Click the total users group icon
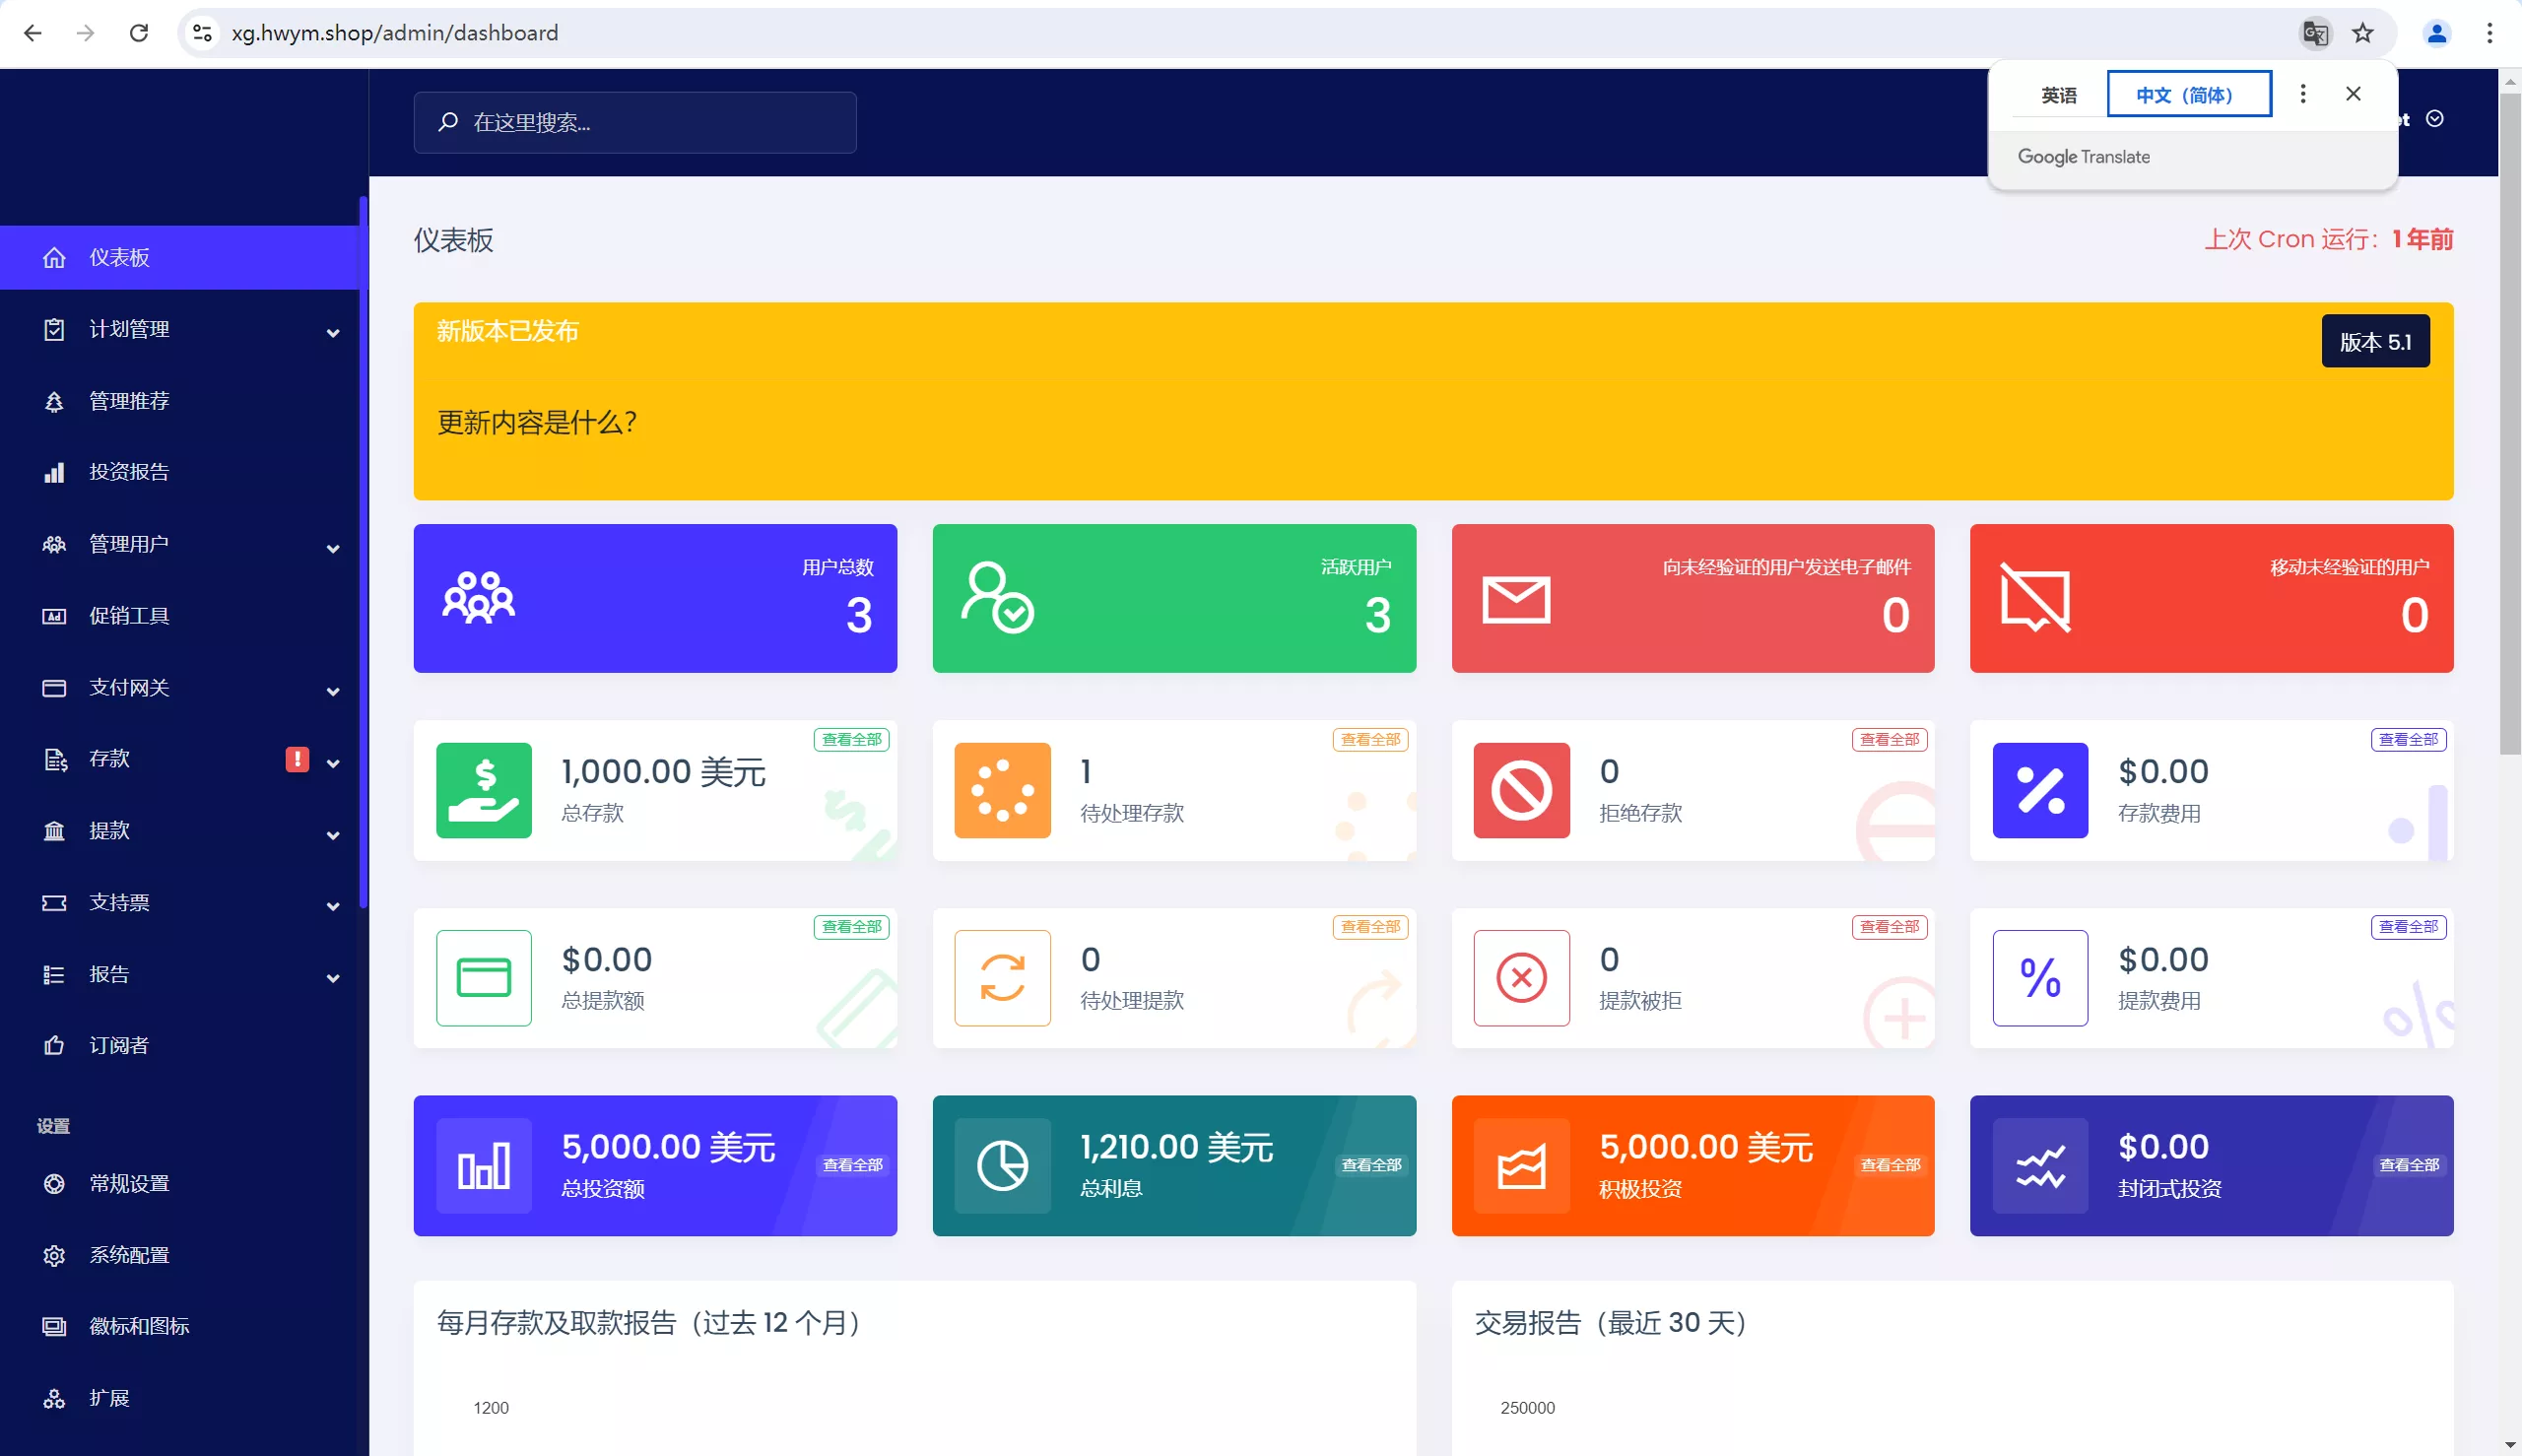The image size is (2522, 1456). pyautogui.click(x=478, y=598)
